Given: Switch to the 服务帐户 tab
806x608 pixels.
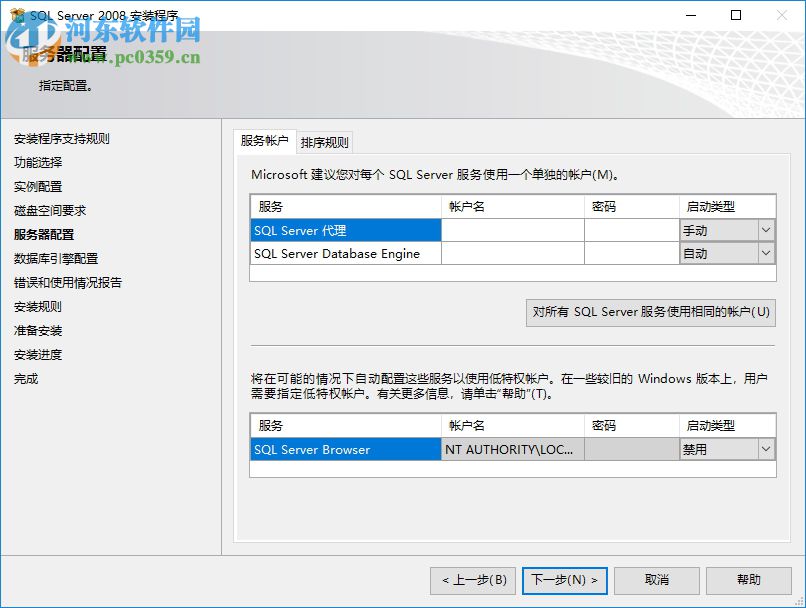Looking at the screenshot, I should click(x=264, y=141).
